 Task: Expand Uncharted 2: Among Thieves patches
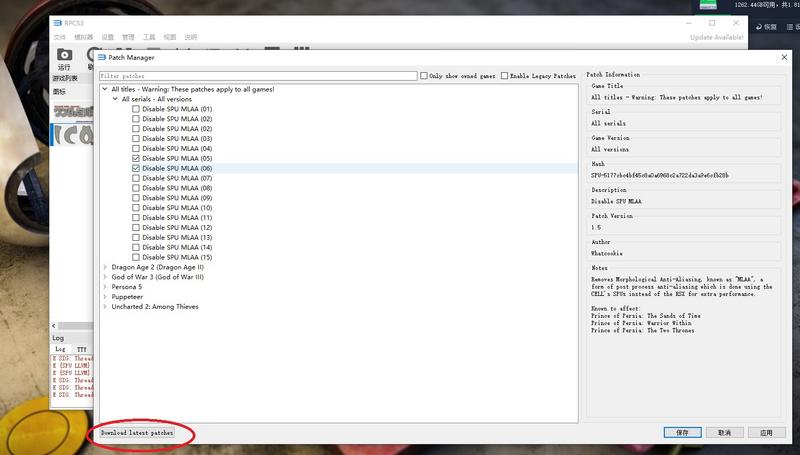(105, 307)
